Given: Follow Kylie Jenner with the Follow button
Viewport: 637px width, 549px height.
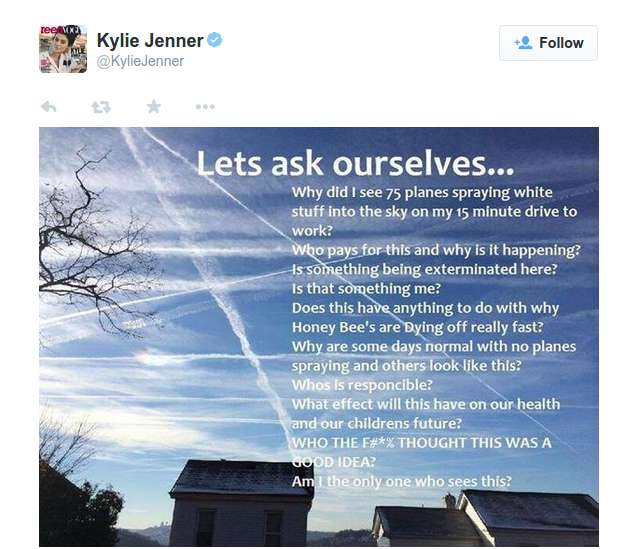Looking at the screenshot, I should tap(548, 43).
